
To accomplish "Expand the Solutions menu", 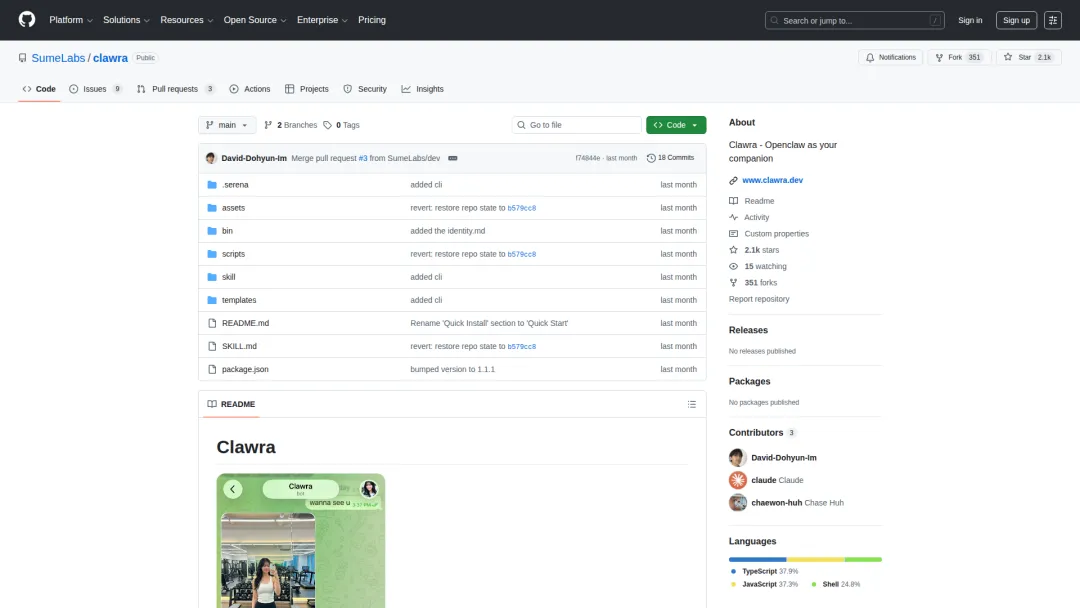I will click(126, 20).
